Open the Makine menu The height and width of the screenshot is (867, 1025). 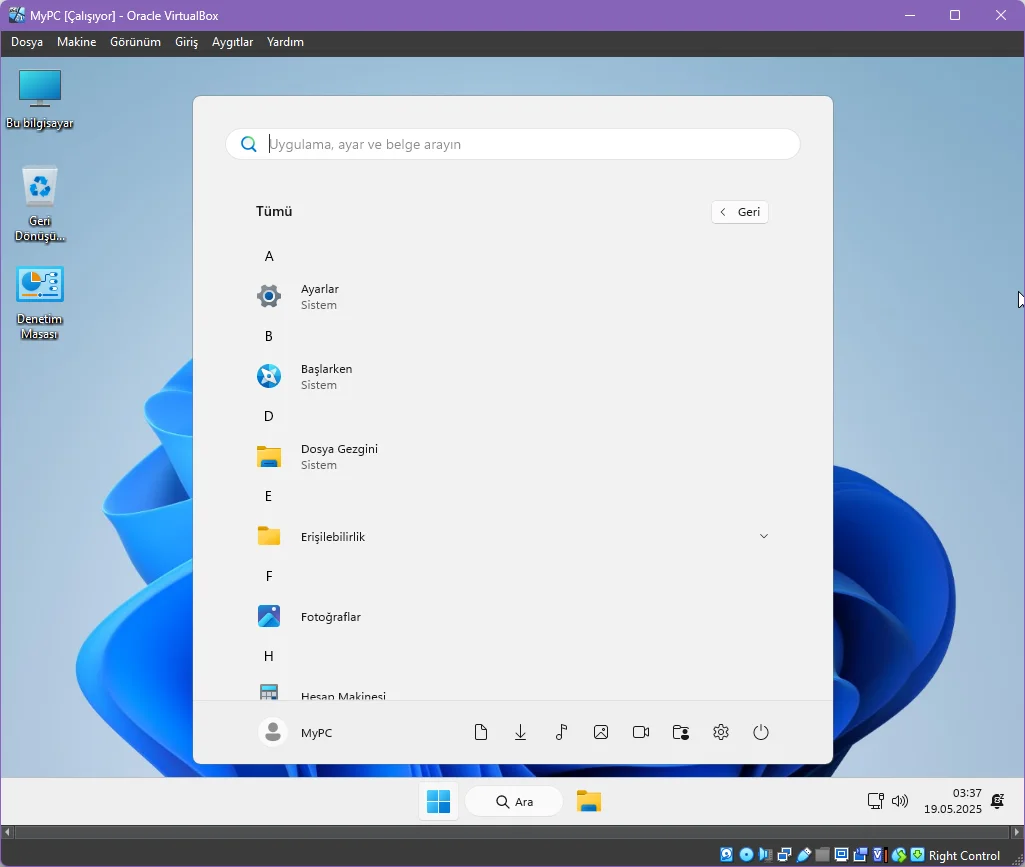(76, 42)
